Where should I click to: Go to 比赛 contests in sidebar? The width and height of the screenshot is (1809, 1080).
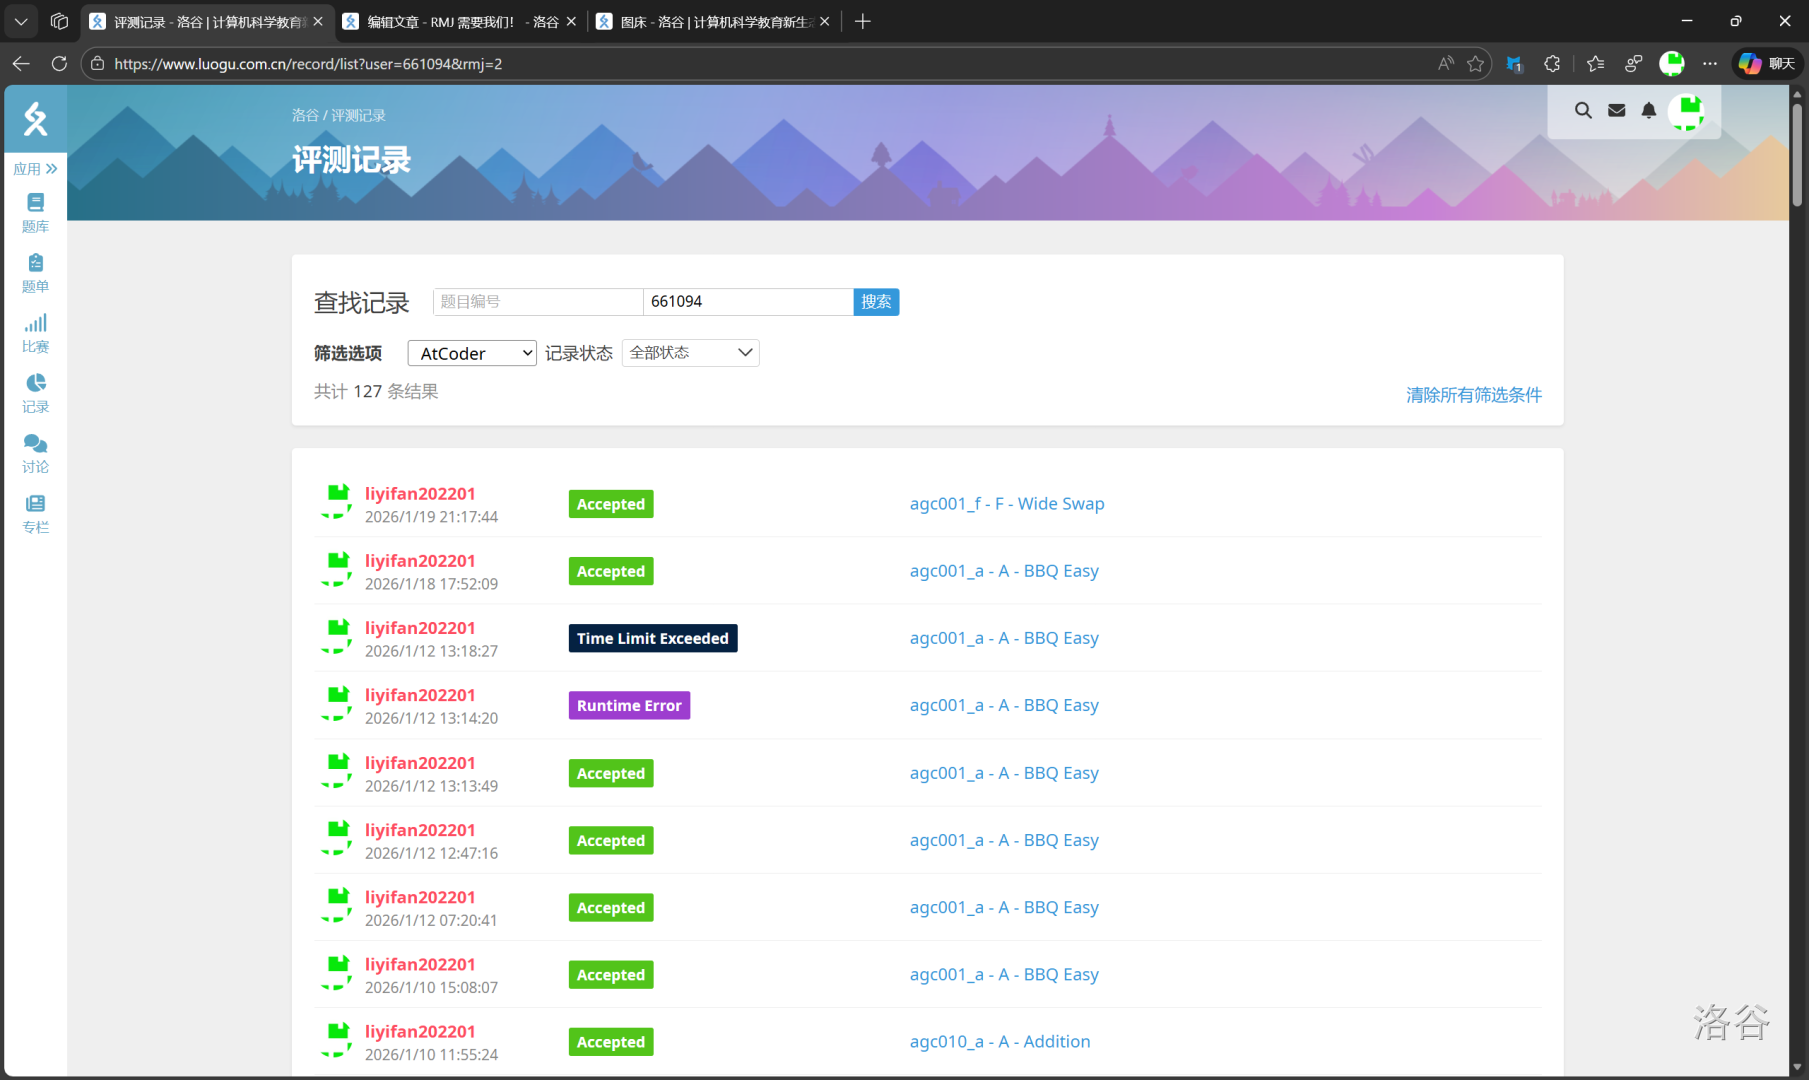coord(35,333)
